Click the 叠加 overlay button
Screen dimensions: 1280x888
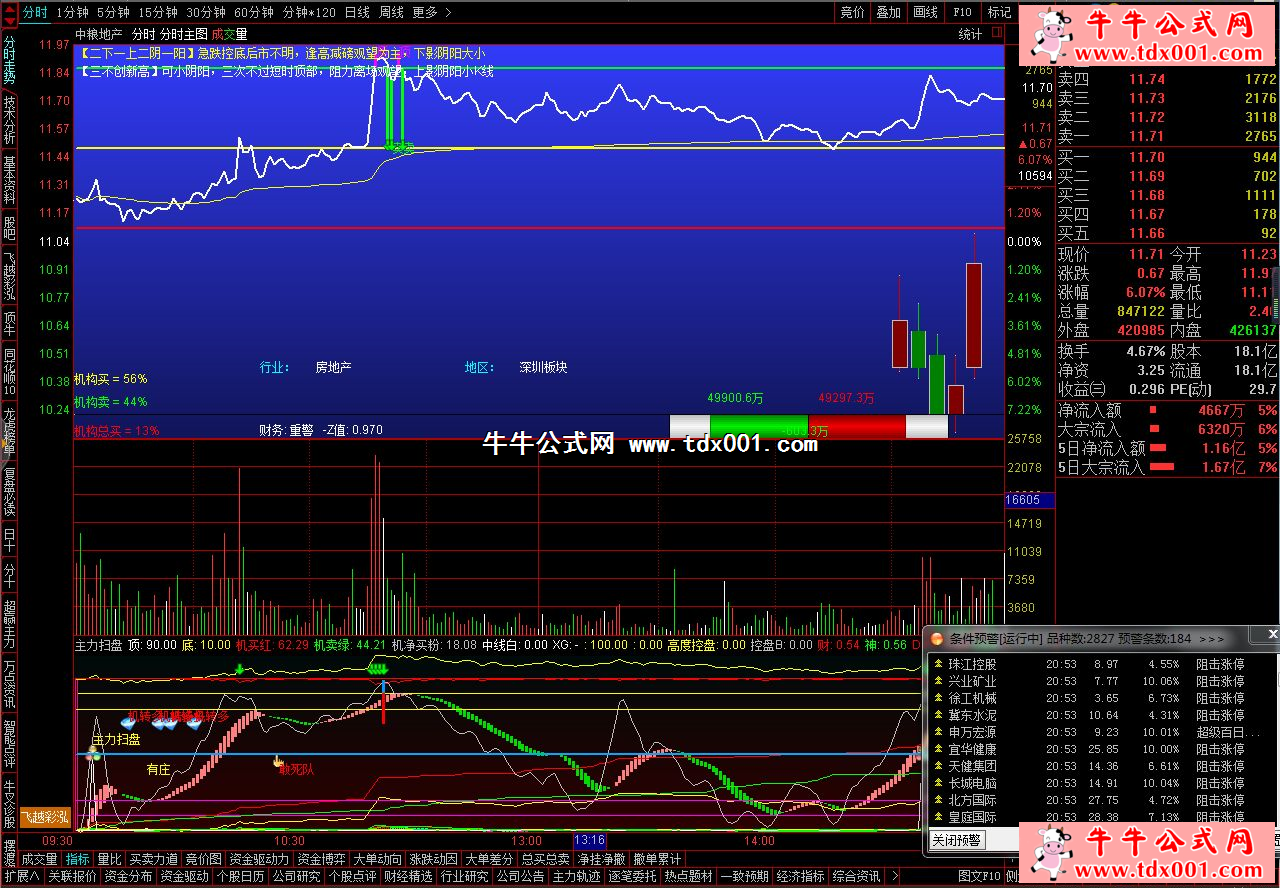click(889, 12)
